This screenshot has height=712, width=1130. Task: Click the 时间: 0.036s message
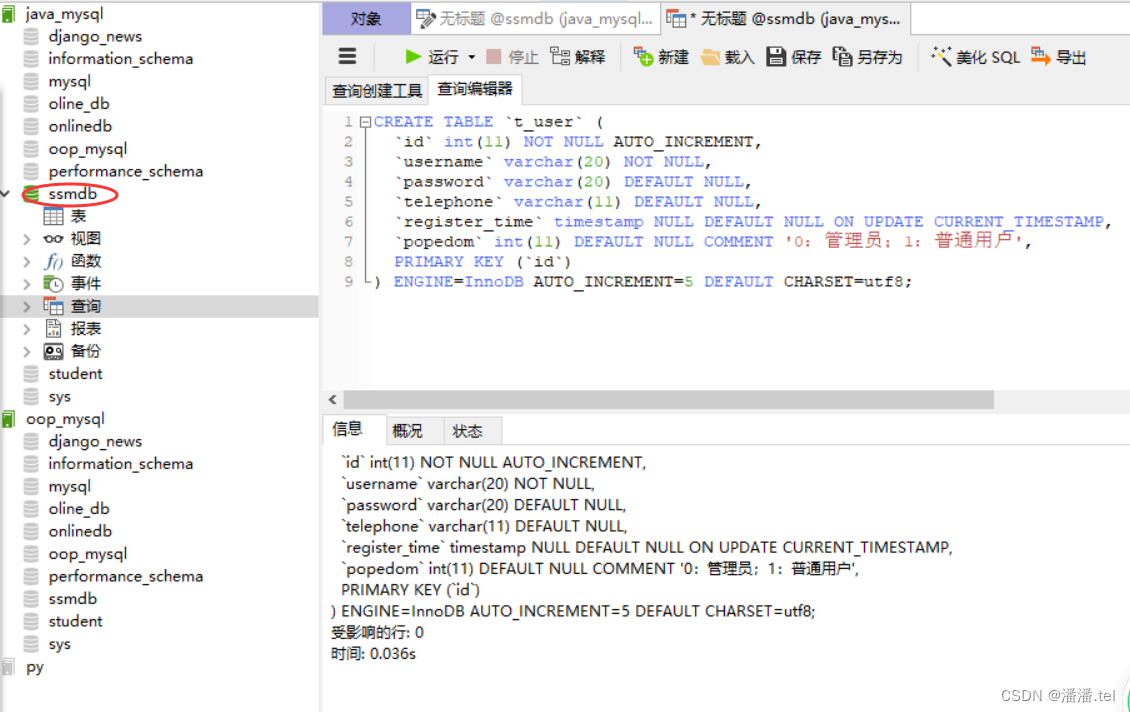pos(373,654)
